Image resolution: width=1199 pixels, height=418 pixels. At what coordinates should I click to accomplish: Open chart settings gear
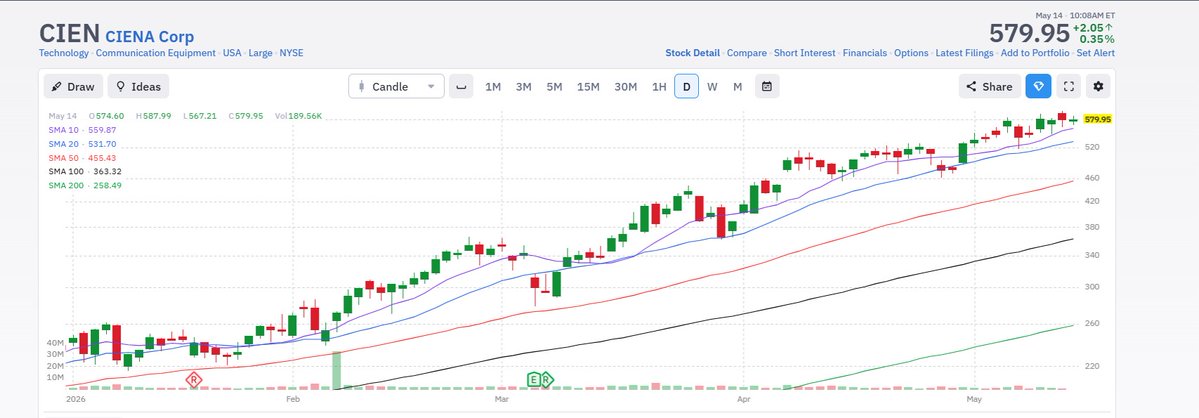click(1099, 86)
